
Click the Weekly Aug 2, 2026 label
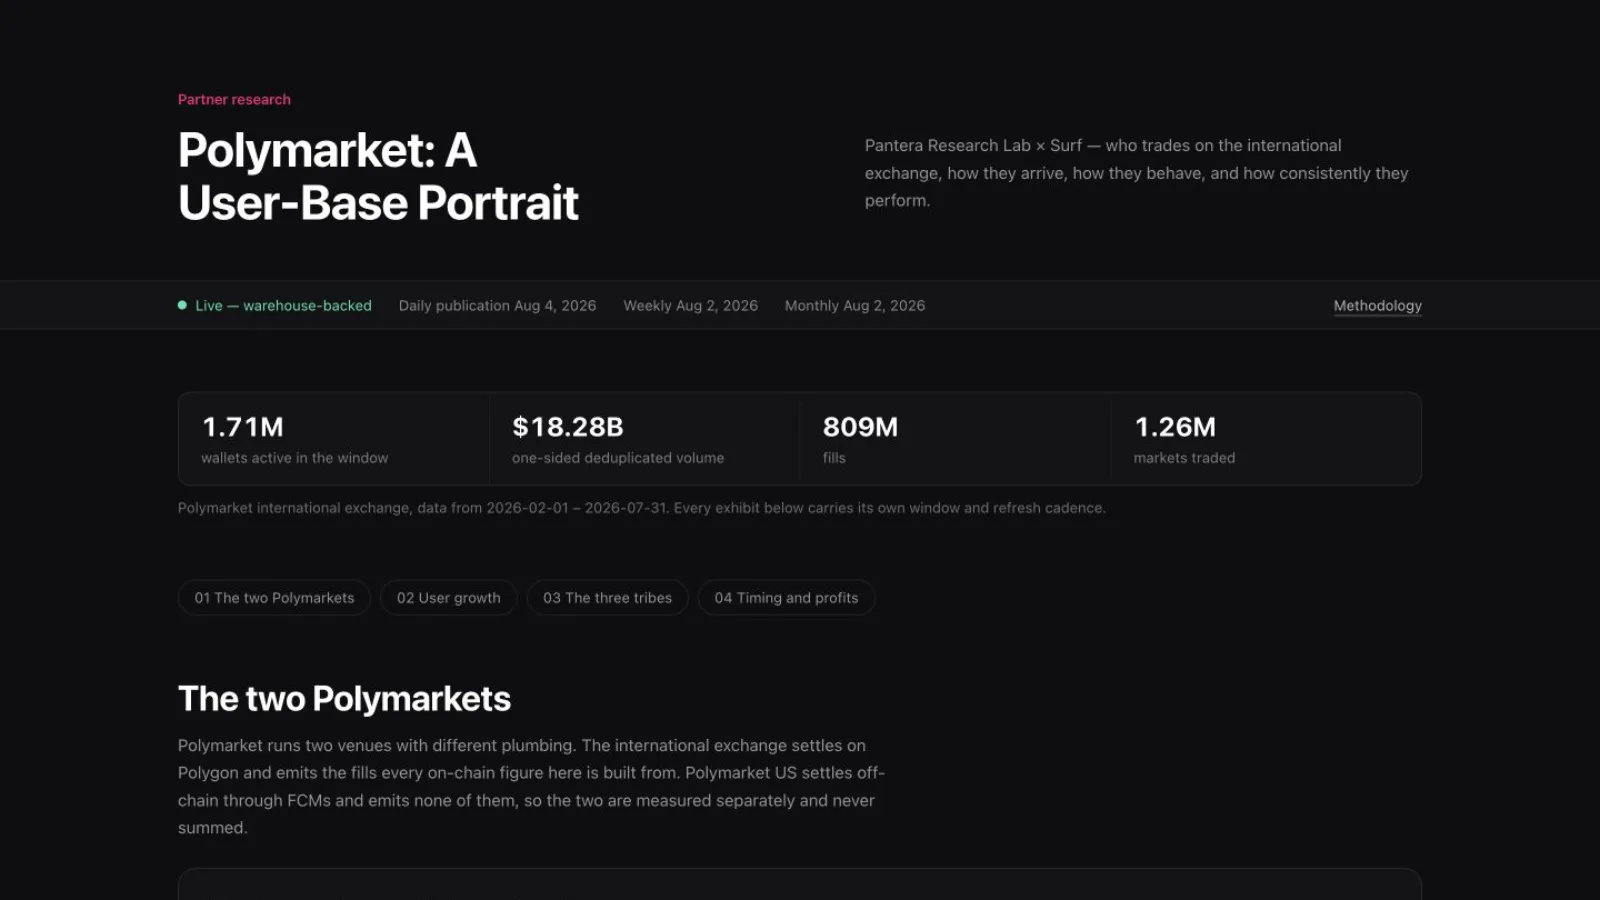[690, 306]
